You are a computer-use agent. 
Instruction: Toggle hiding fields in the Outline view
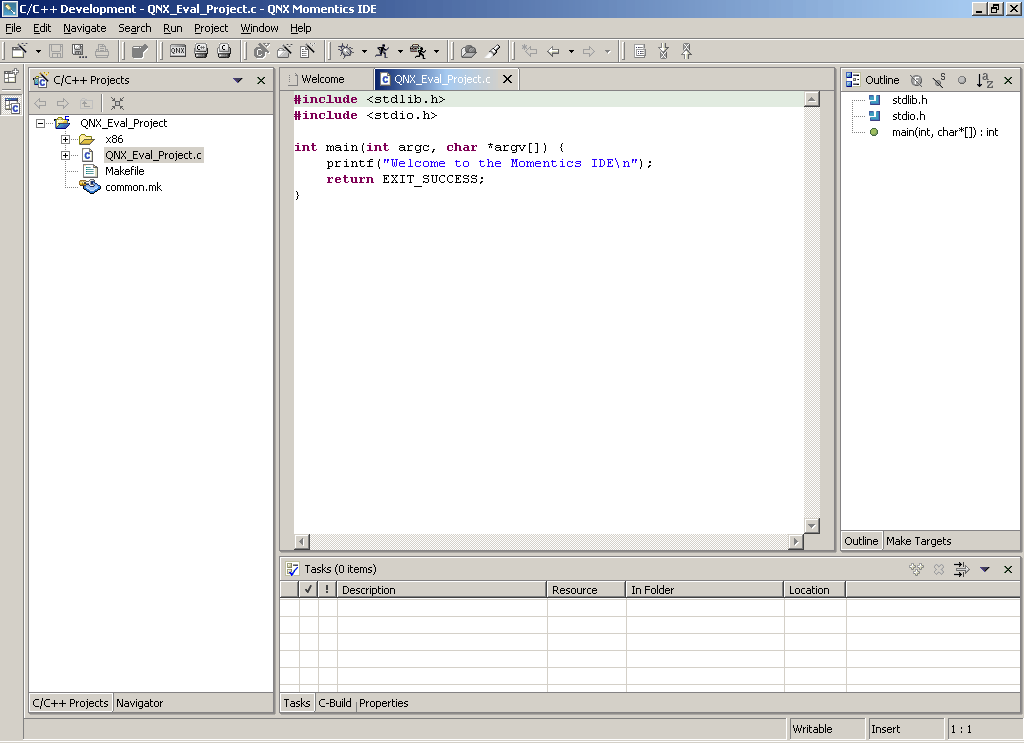tap(915, 80)
